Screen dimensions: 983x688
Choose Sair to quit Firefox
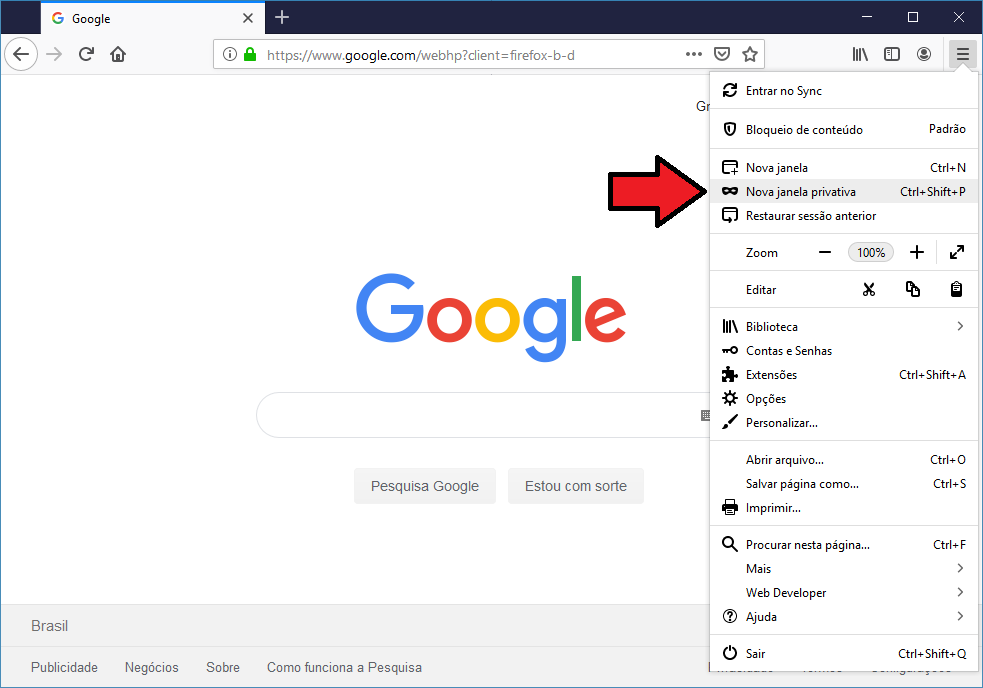tap(844, 654)
